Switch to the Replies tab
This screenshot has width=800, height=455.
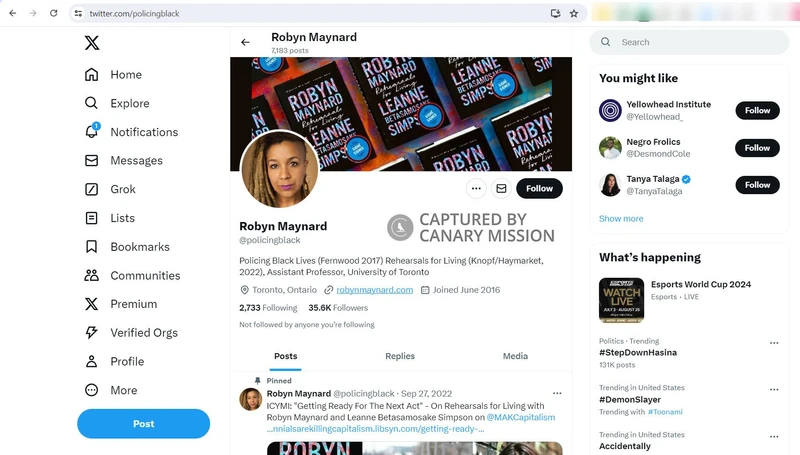tap(400, 356)
